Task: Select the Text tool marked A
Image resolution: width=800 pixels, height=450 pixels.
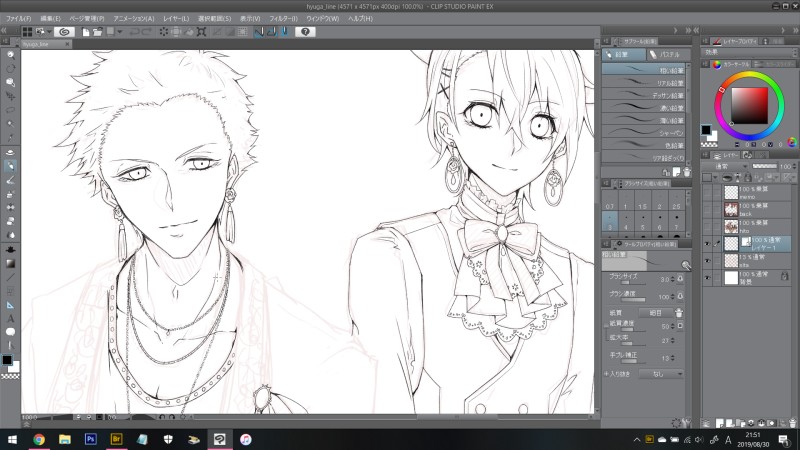Action: click(x=10, y=318)
